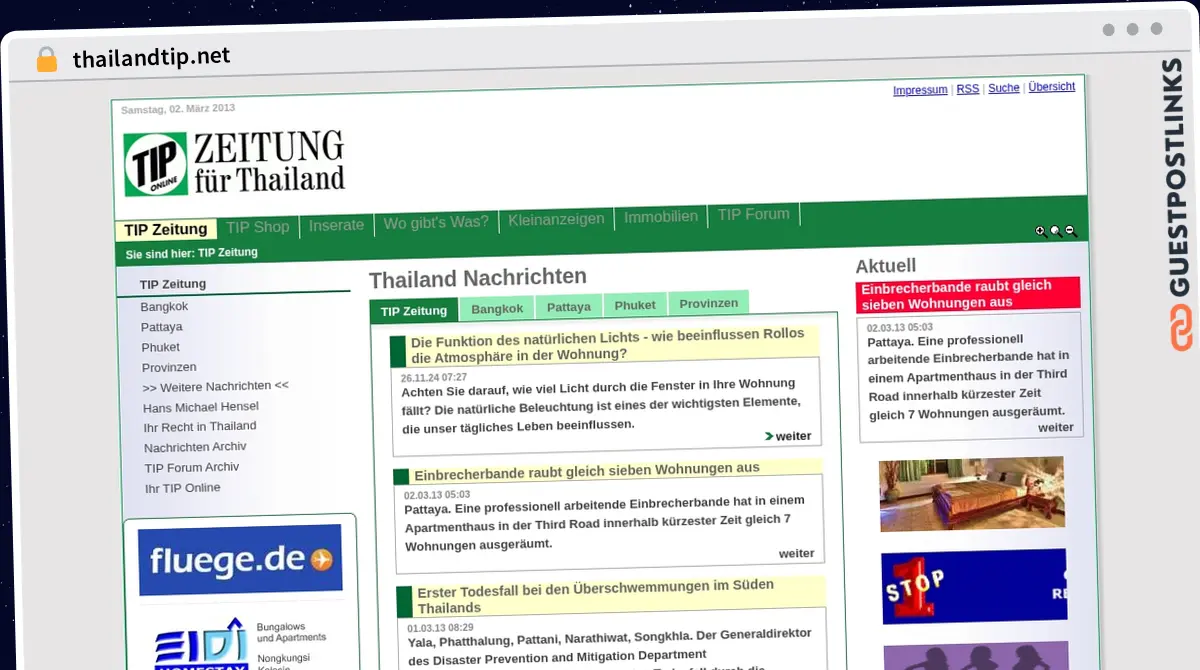Open the TIP Forum menu item

(753, 214)
